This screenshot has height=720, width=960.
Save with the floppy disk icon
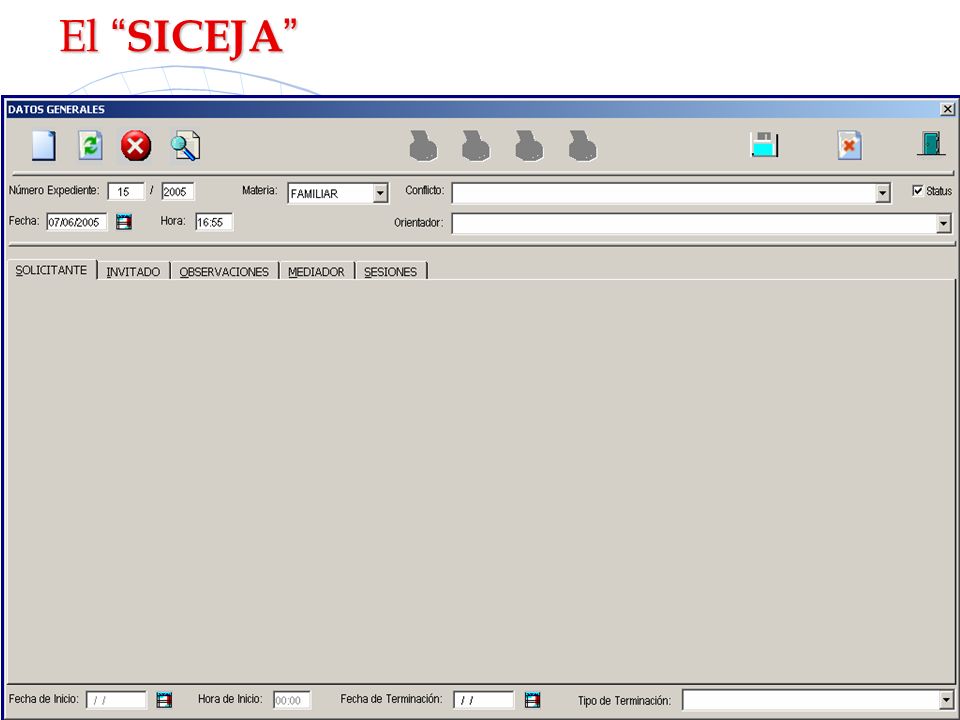click(764, 145)
